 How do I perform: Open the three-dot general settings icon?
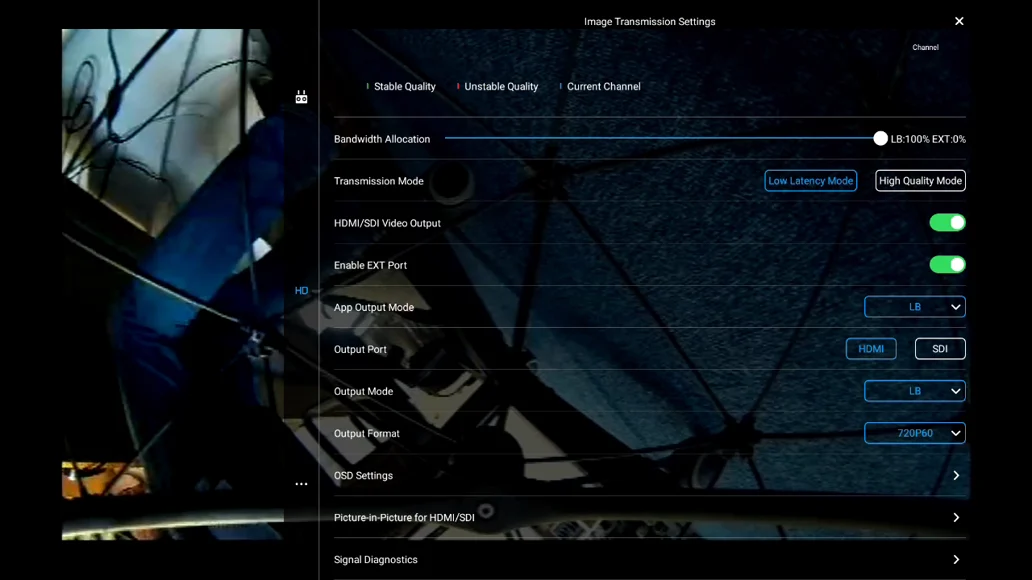click(301, 484)
